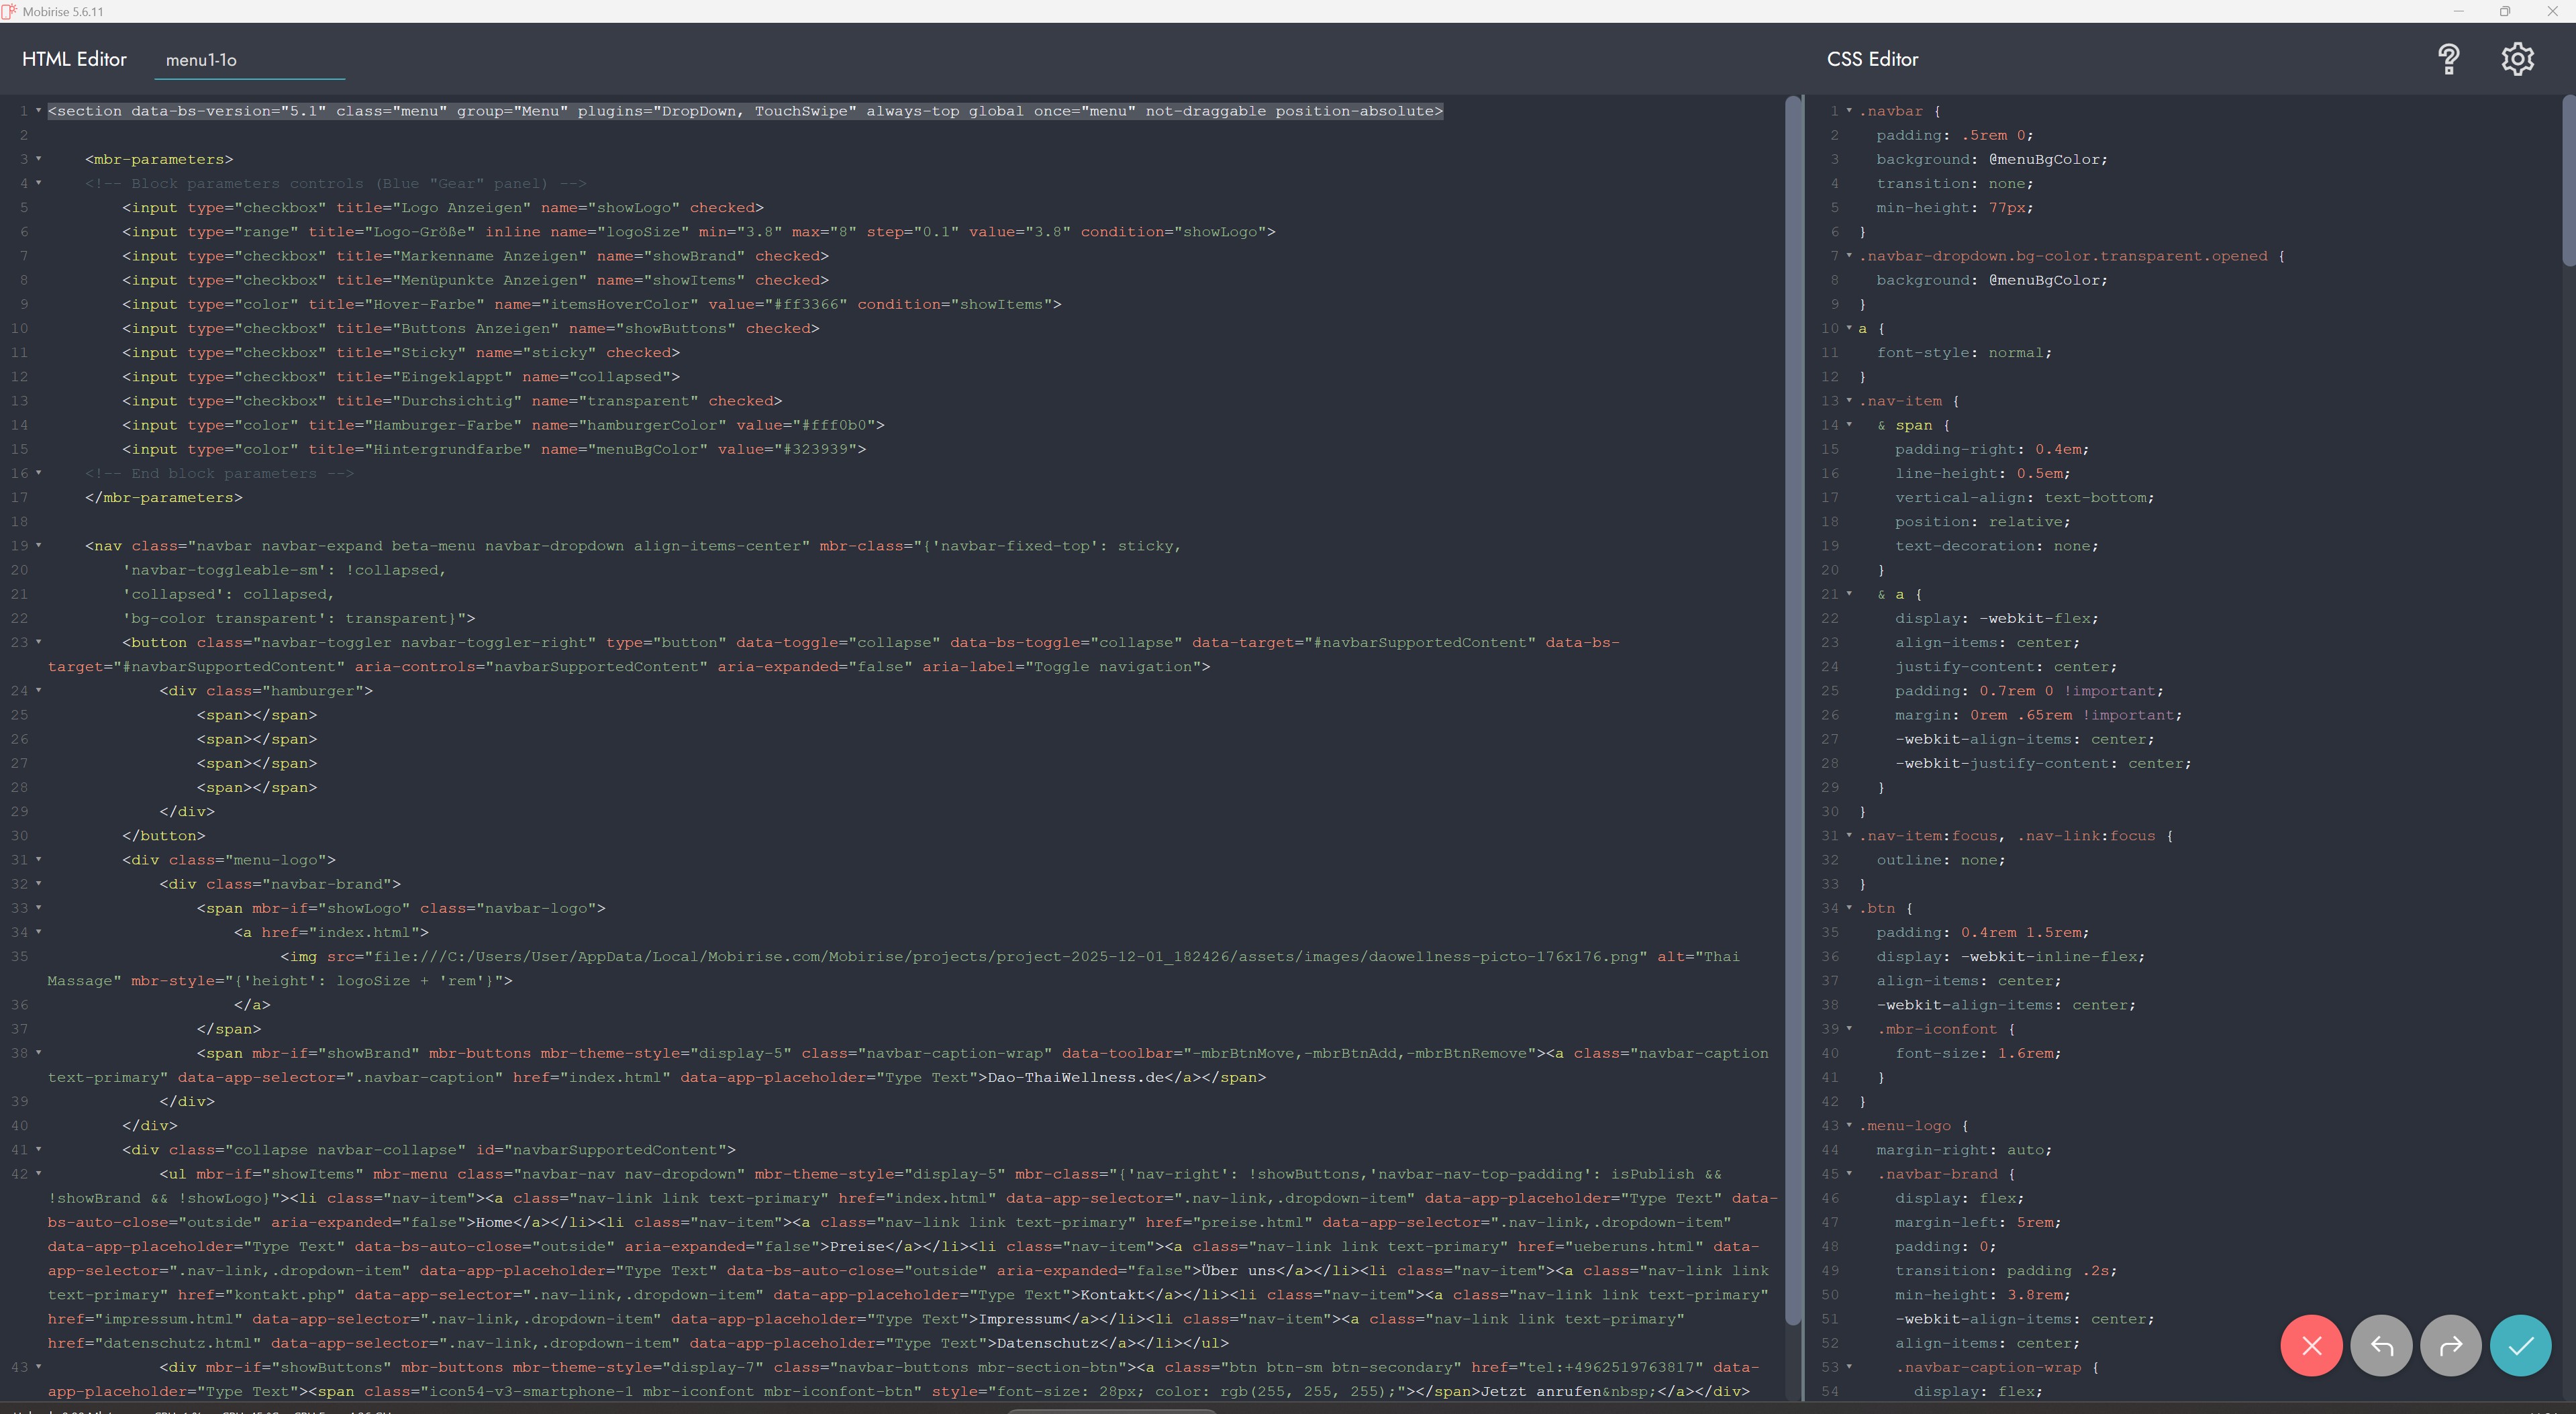Collapse mbr-parameters fold arrow on line 3
The image size is (2576, 1414).
(39, 159)
